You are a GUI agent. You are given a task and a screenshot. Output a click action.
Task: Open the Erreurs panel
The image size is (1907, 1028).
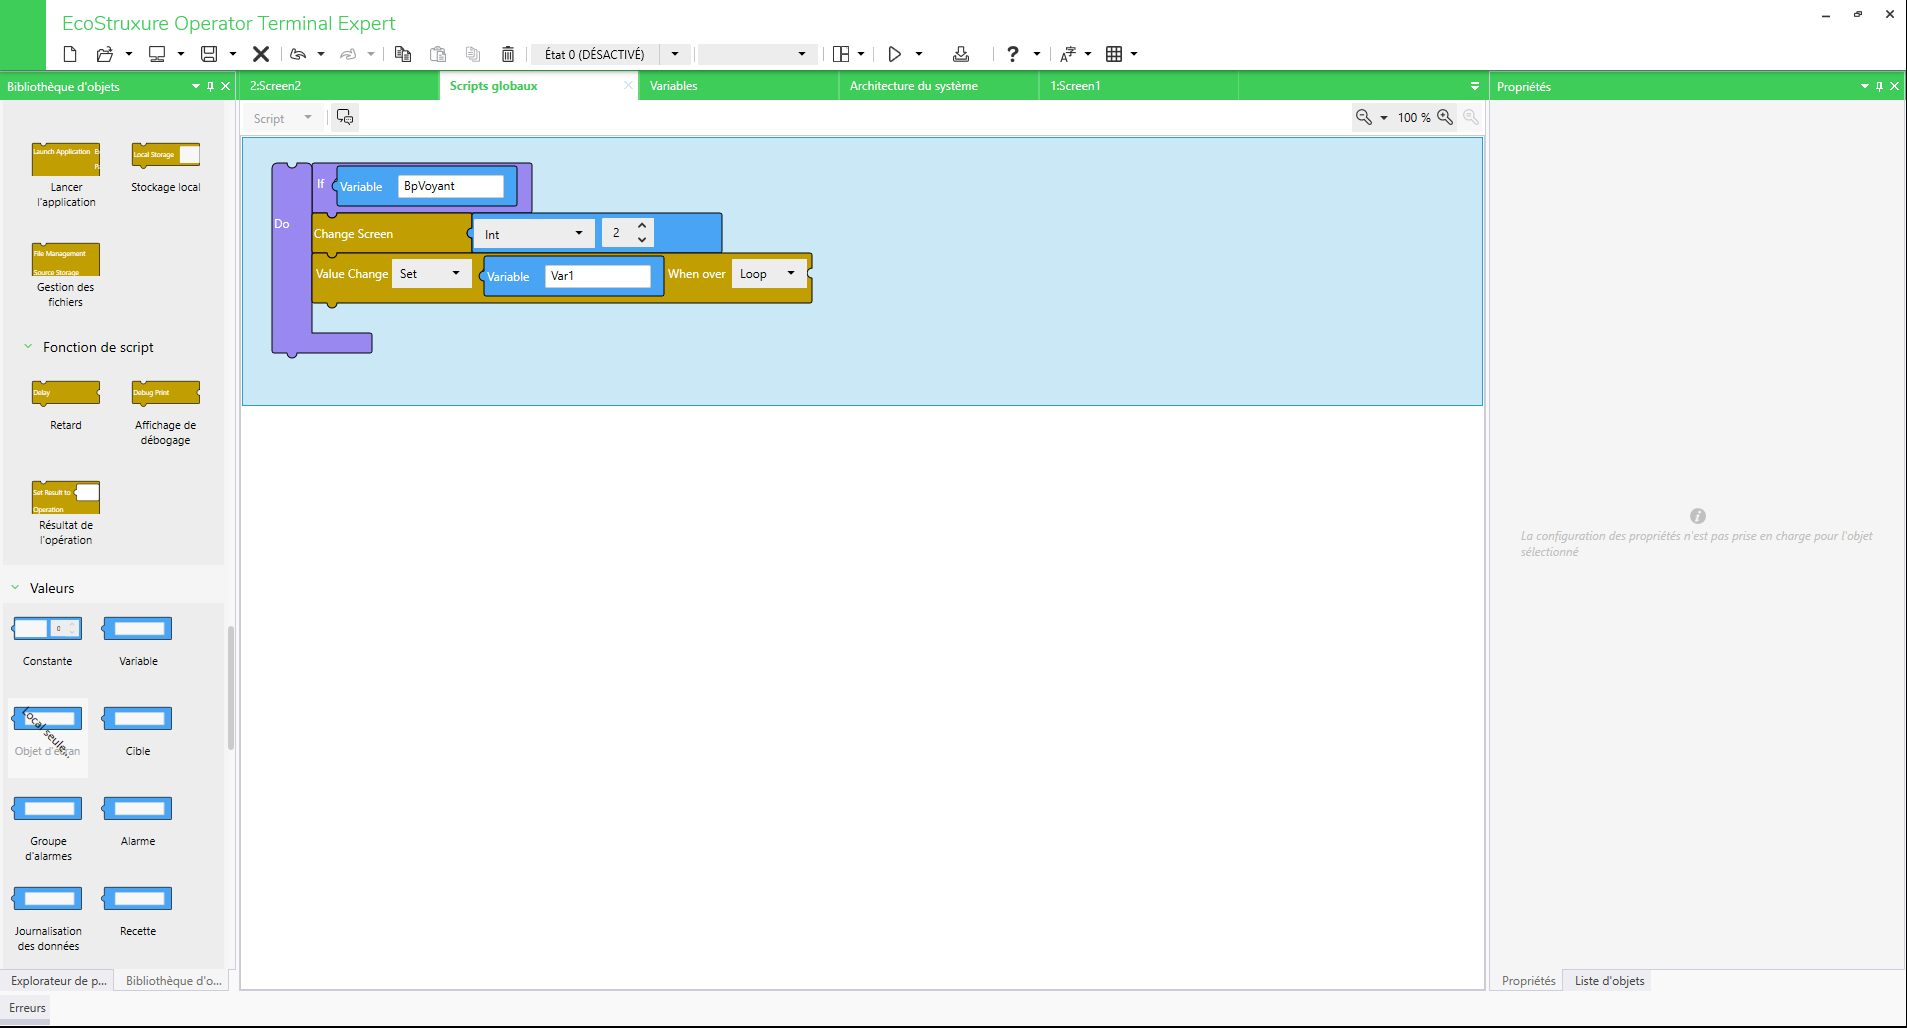[27, 1008]
